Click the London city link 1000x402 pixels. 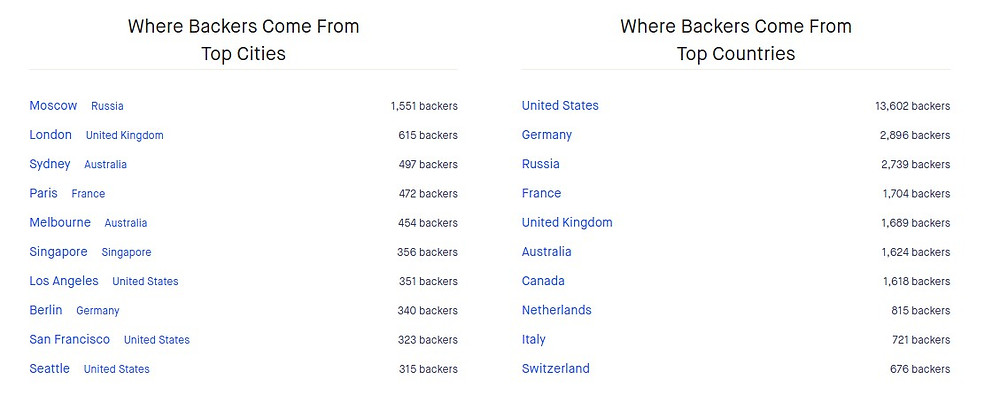(50, 135)
